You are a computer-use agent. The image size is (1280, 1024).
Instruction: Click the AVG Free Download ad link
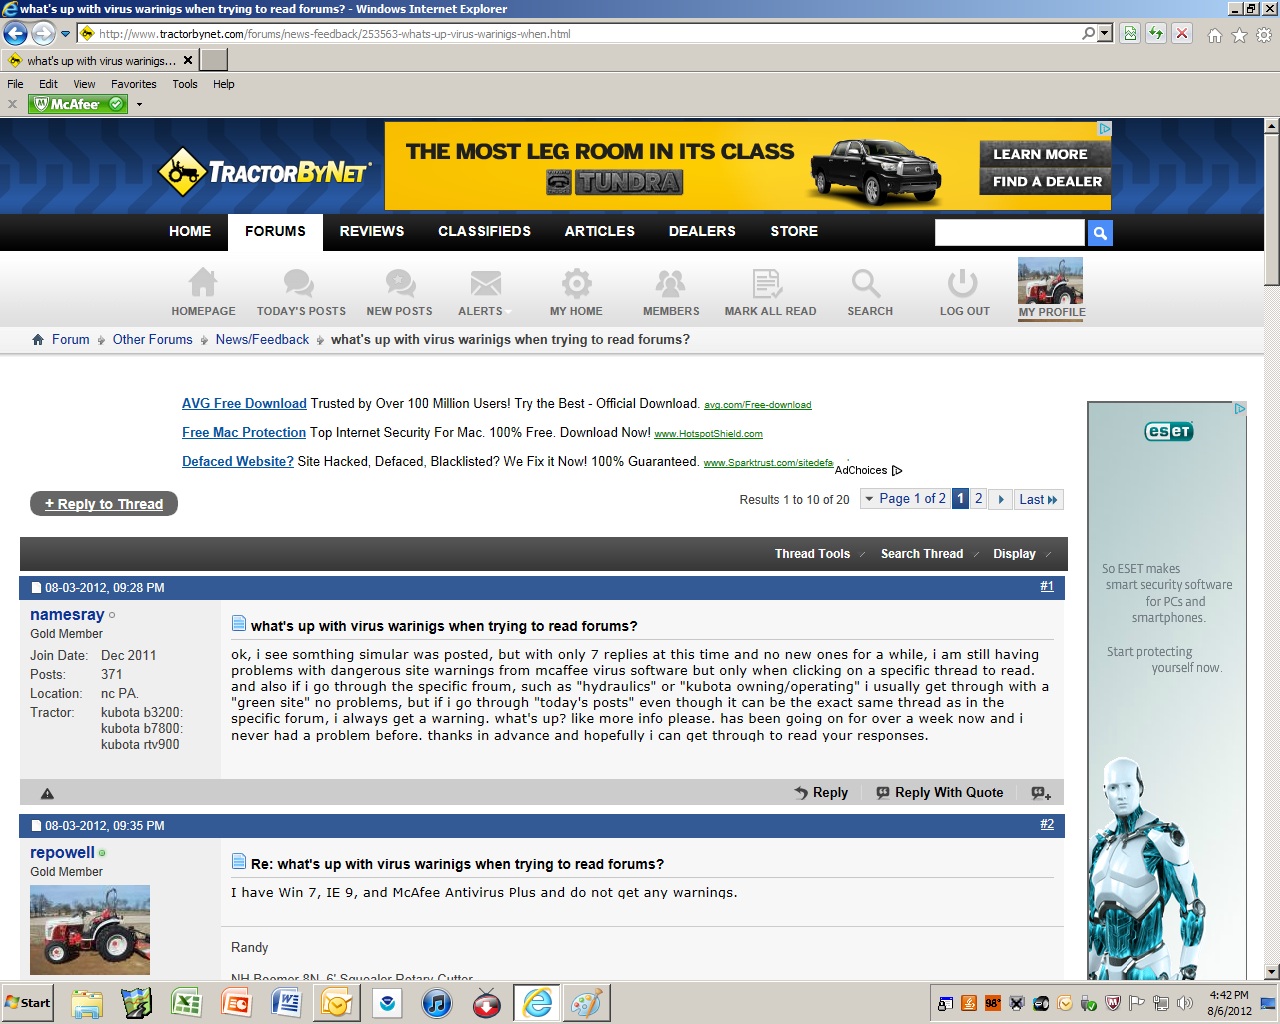[244, 404]
